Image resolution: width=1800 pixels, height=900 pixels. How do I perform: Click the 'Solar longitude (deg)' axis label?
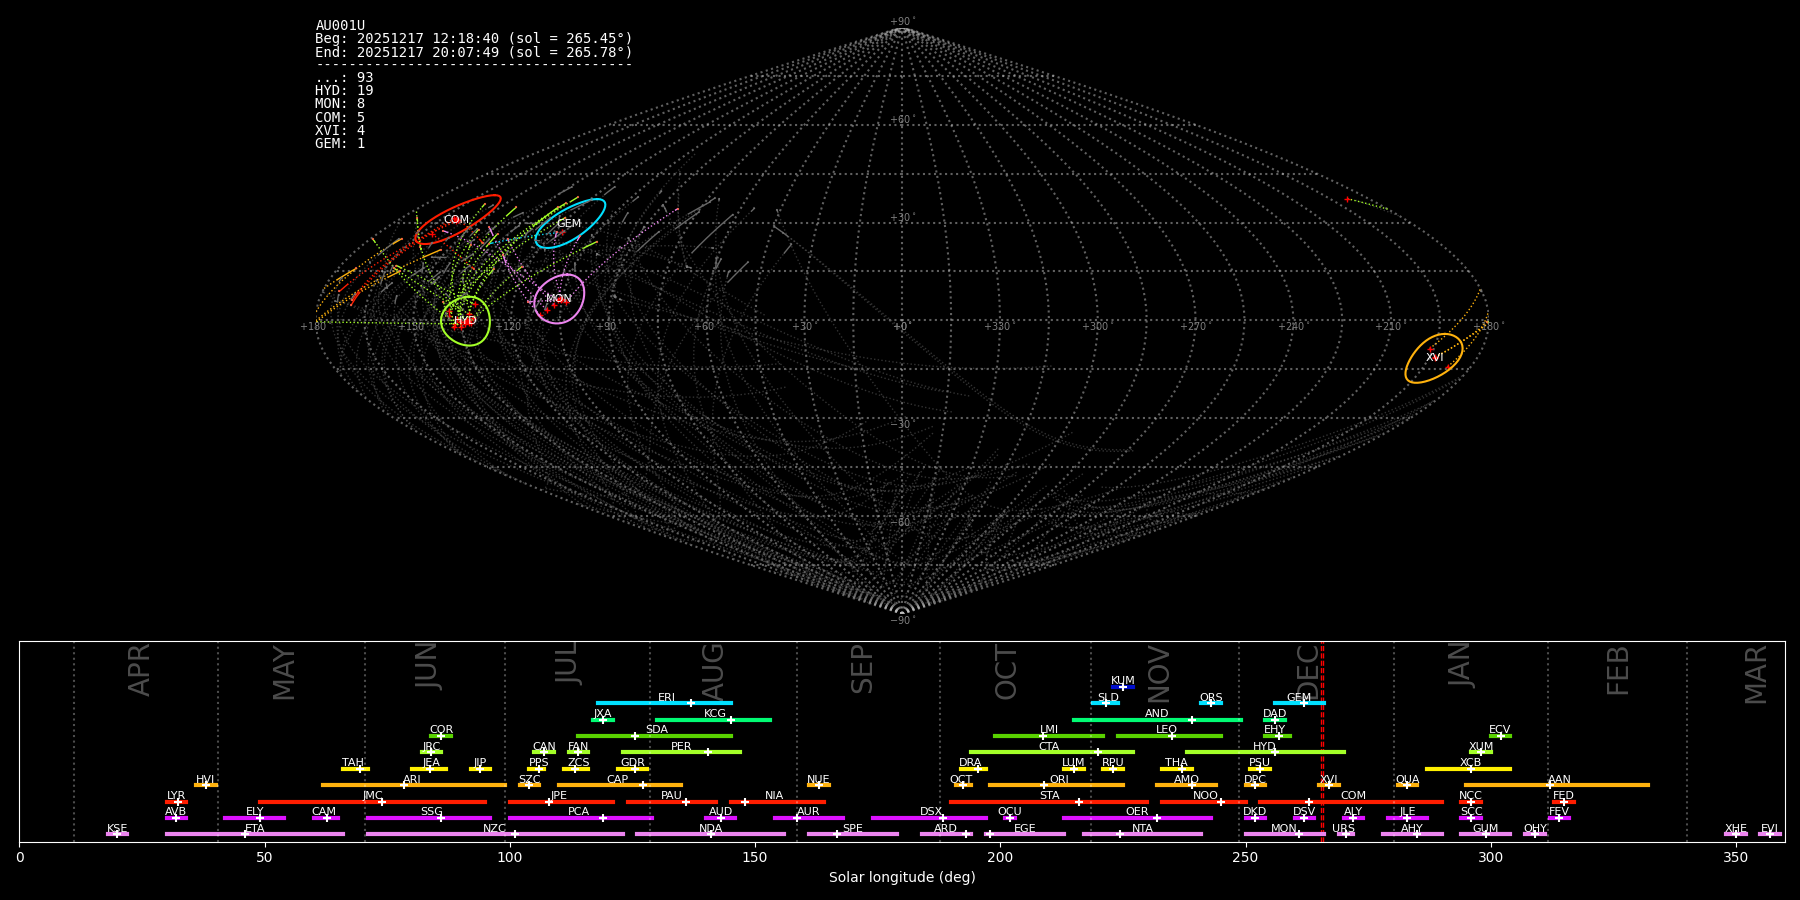(902, 878)
